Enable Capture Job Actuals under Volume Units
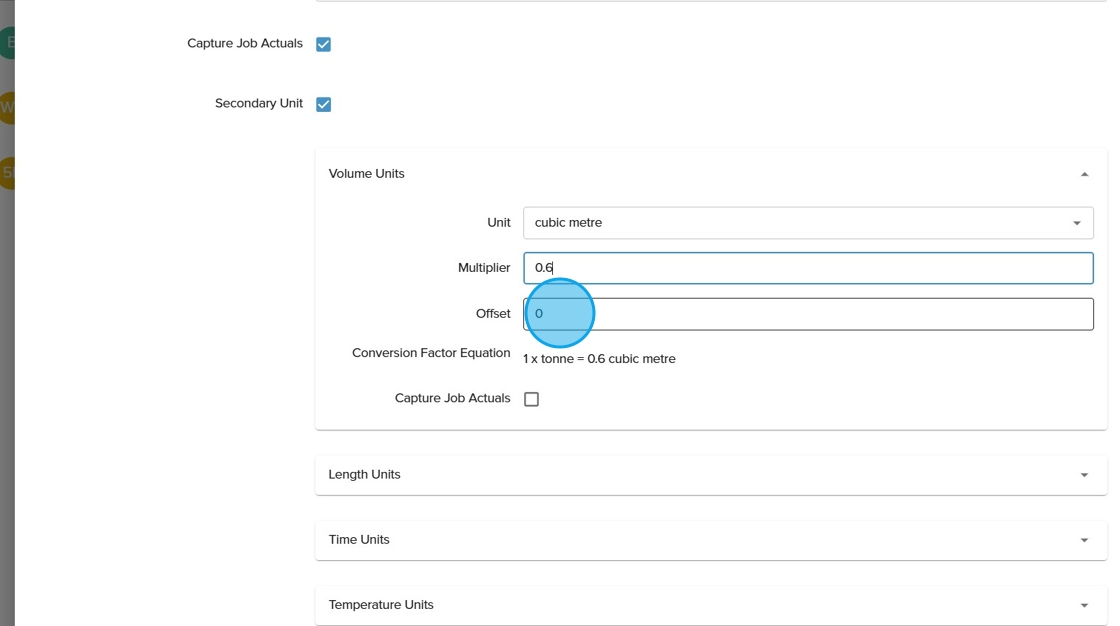Screen dimensions: 1120x626 (531, 399)
